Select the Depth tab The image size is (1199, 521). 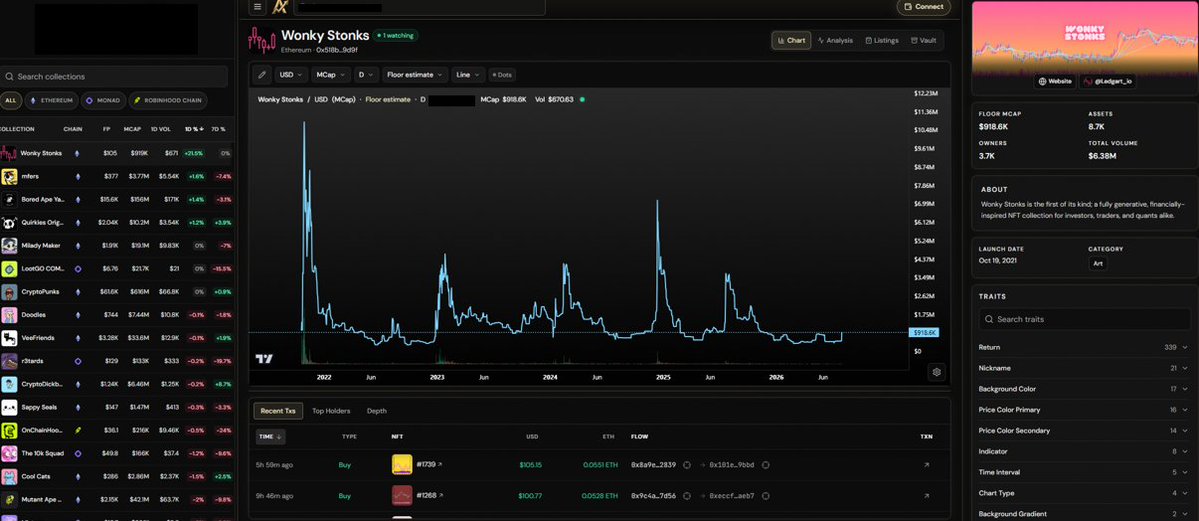376,411
